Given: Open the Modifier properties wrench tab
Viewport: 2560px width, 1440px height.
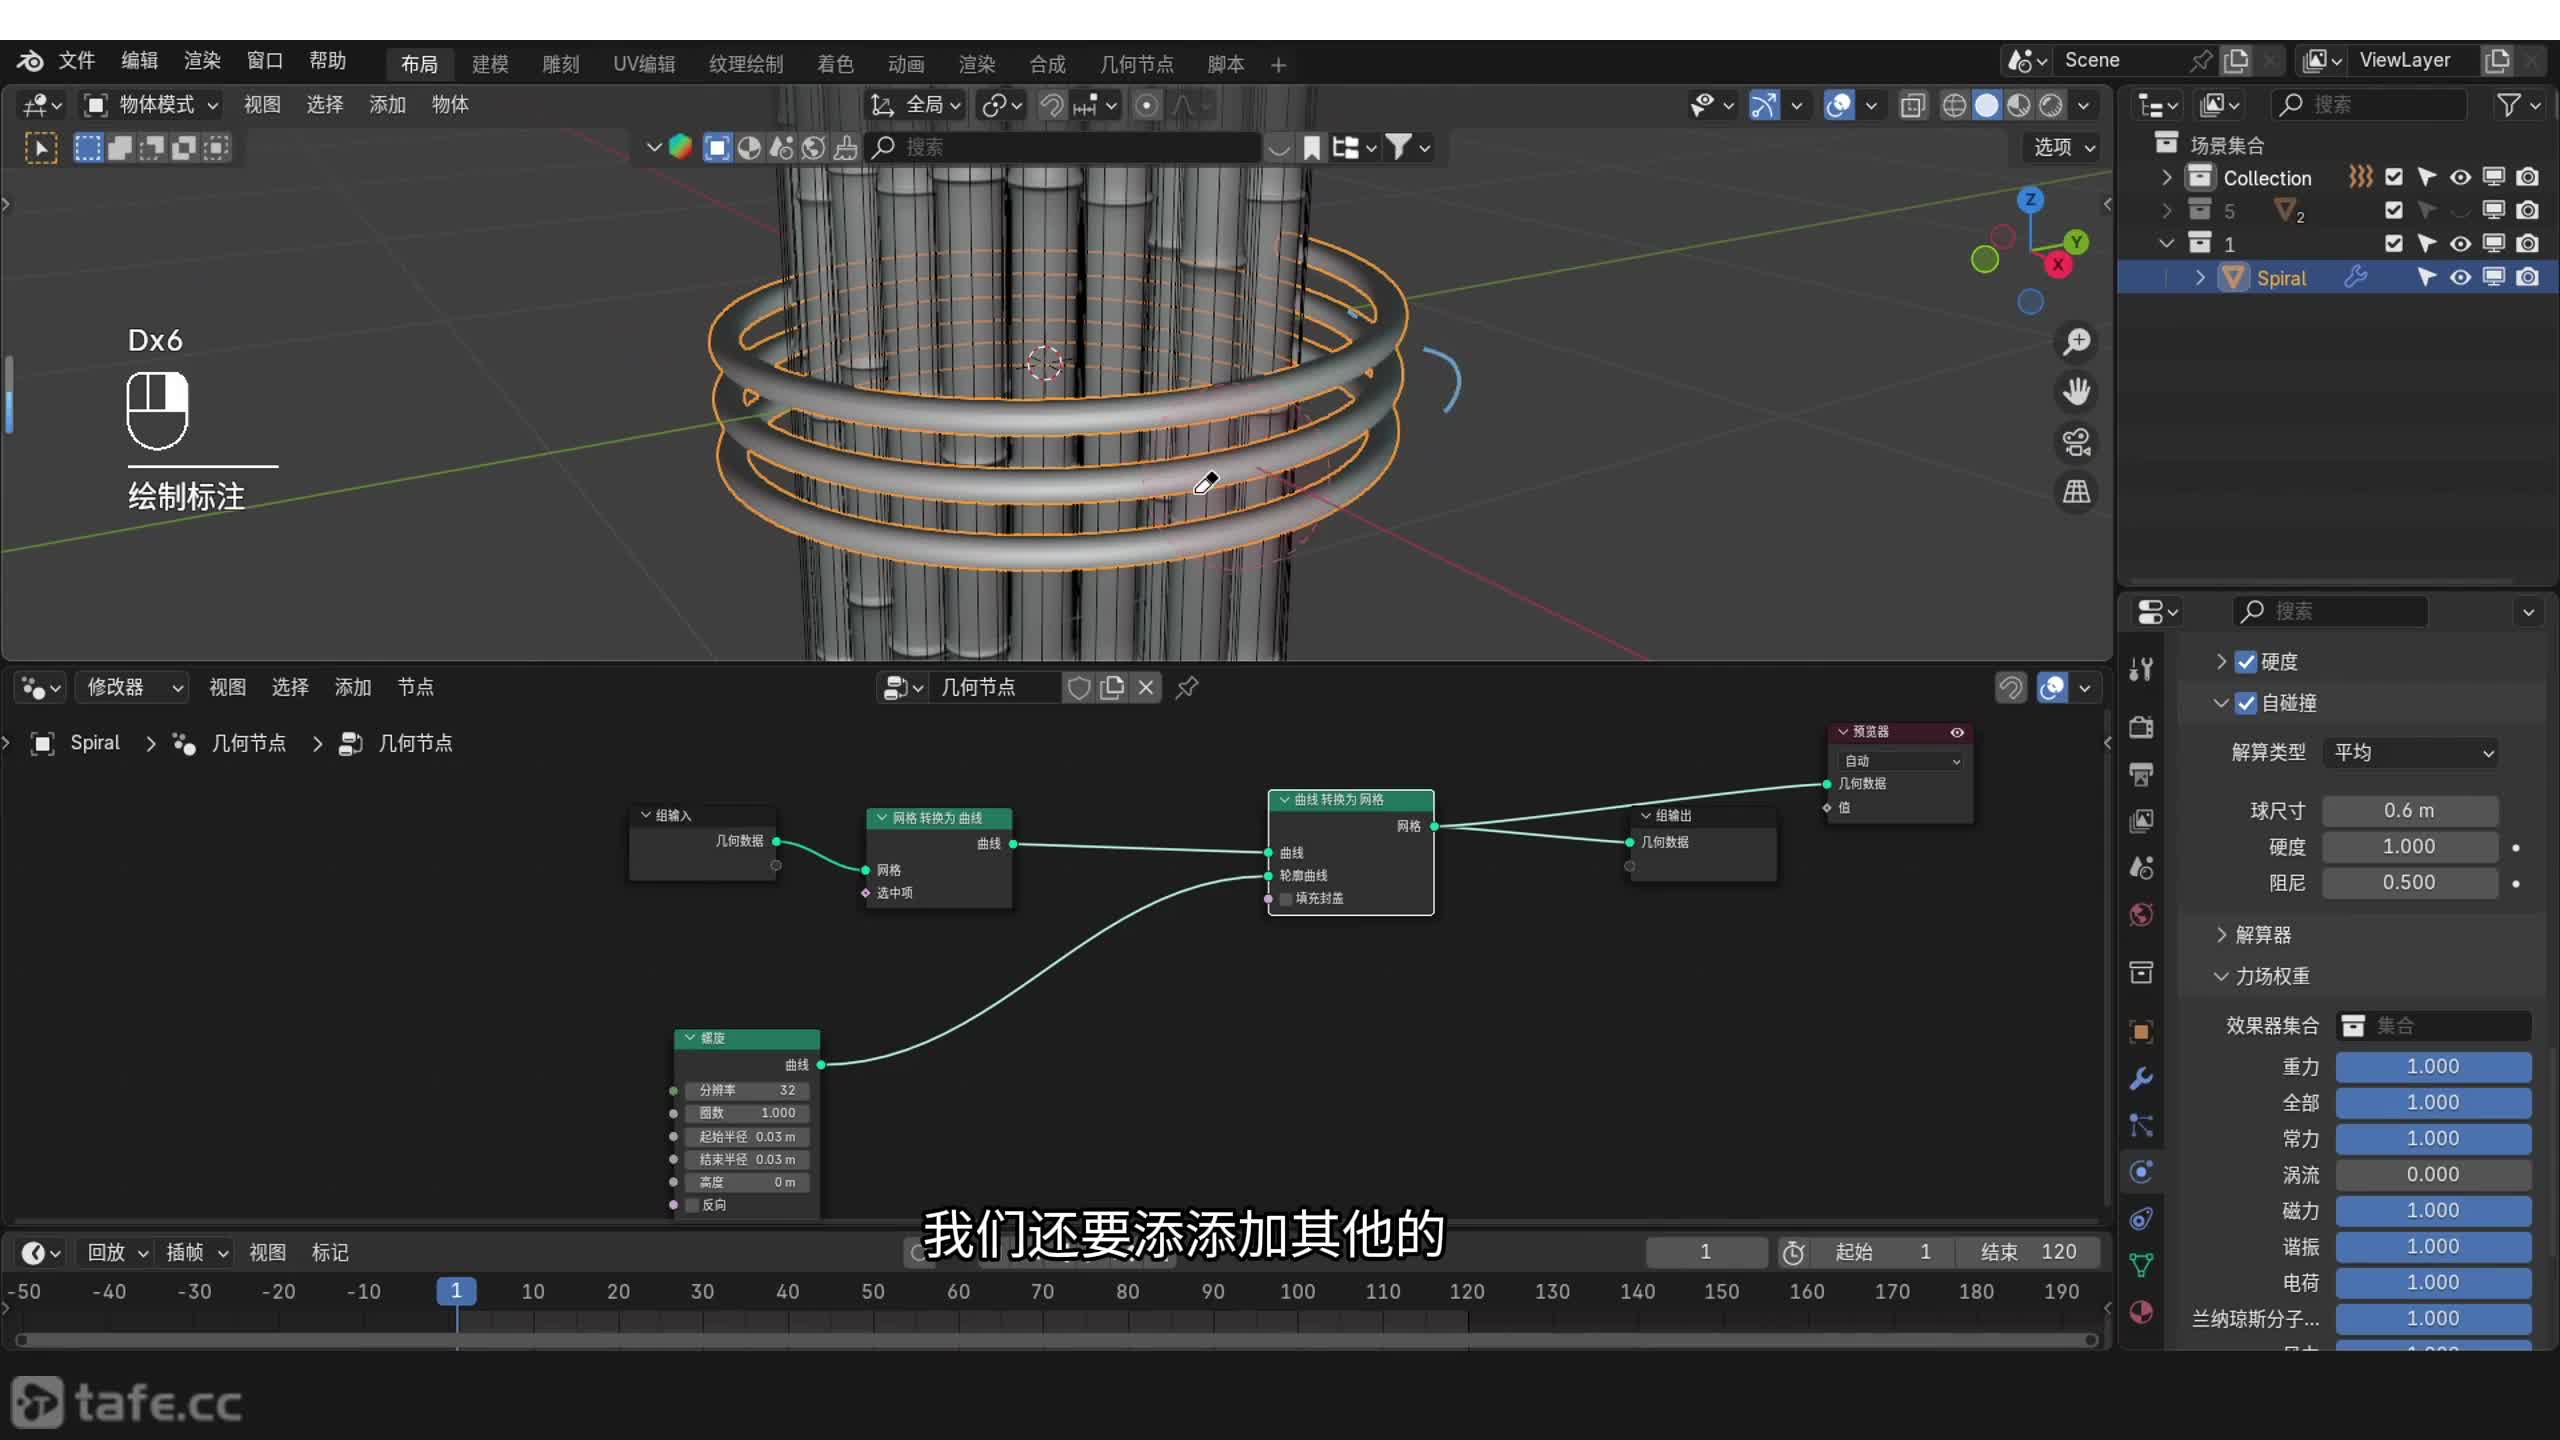Looking at the screenshot, I should pos(2141,1078).
